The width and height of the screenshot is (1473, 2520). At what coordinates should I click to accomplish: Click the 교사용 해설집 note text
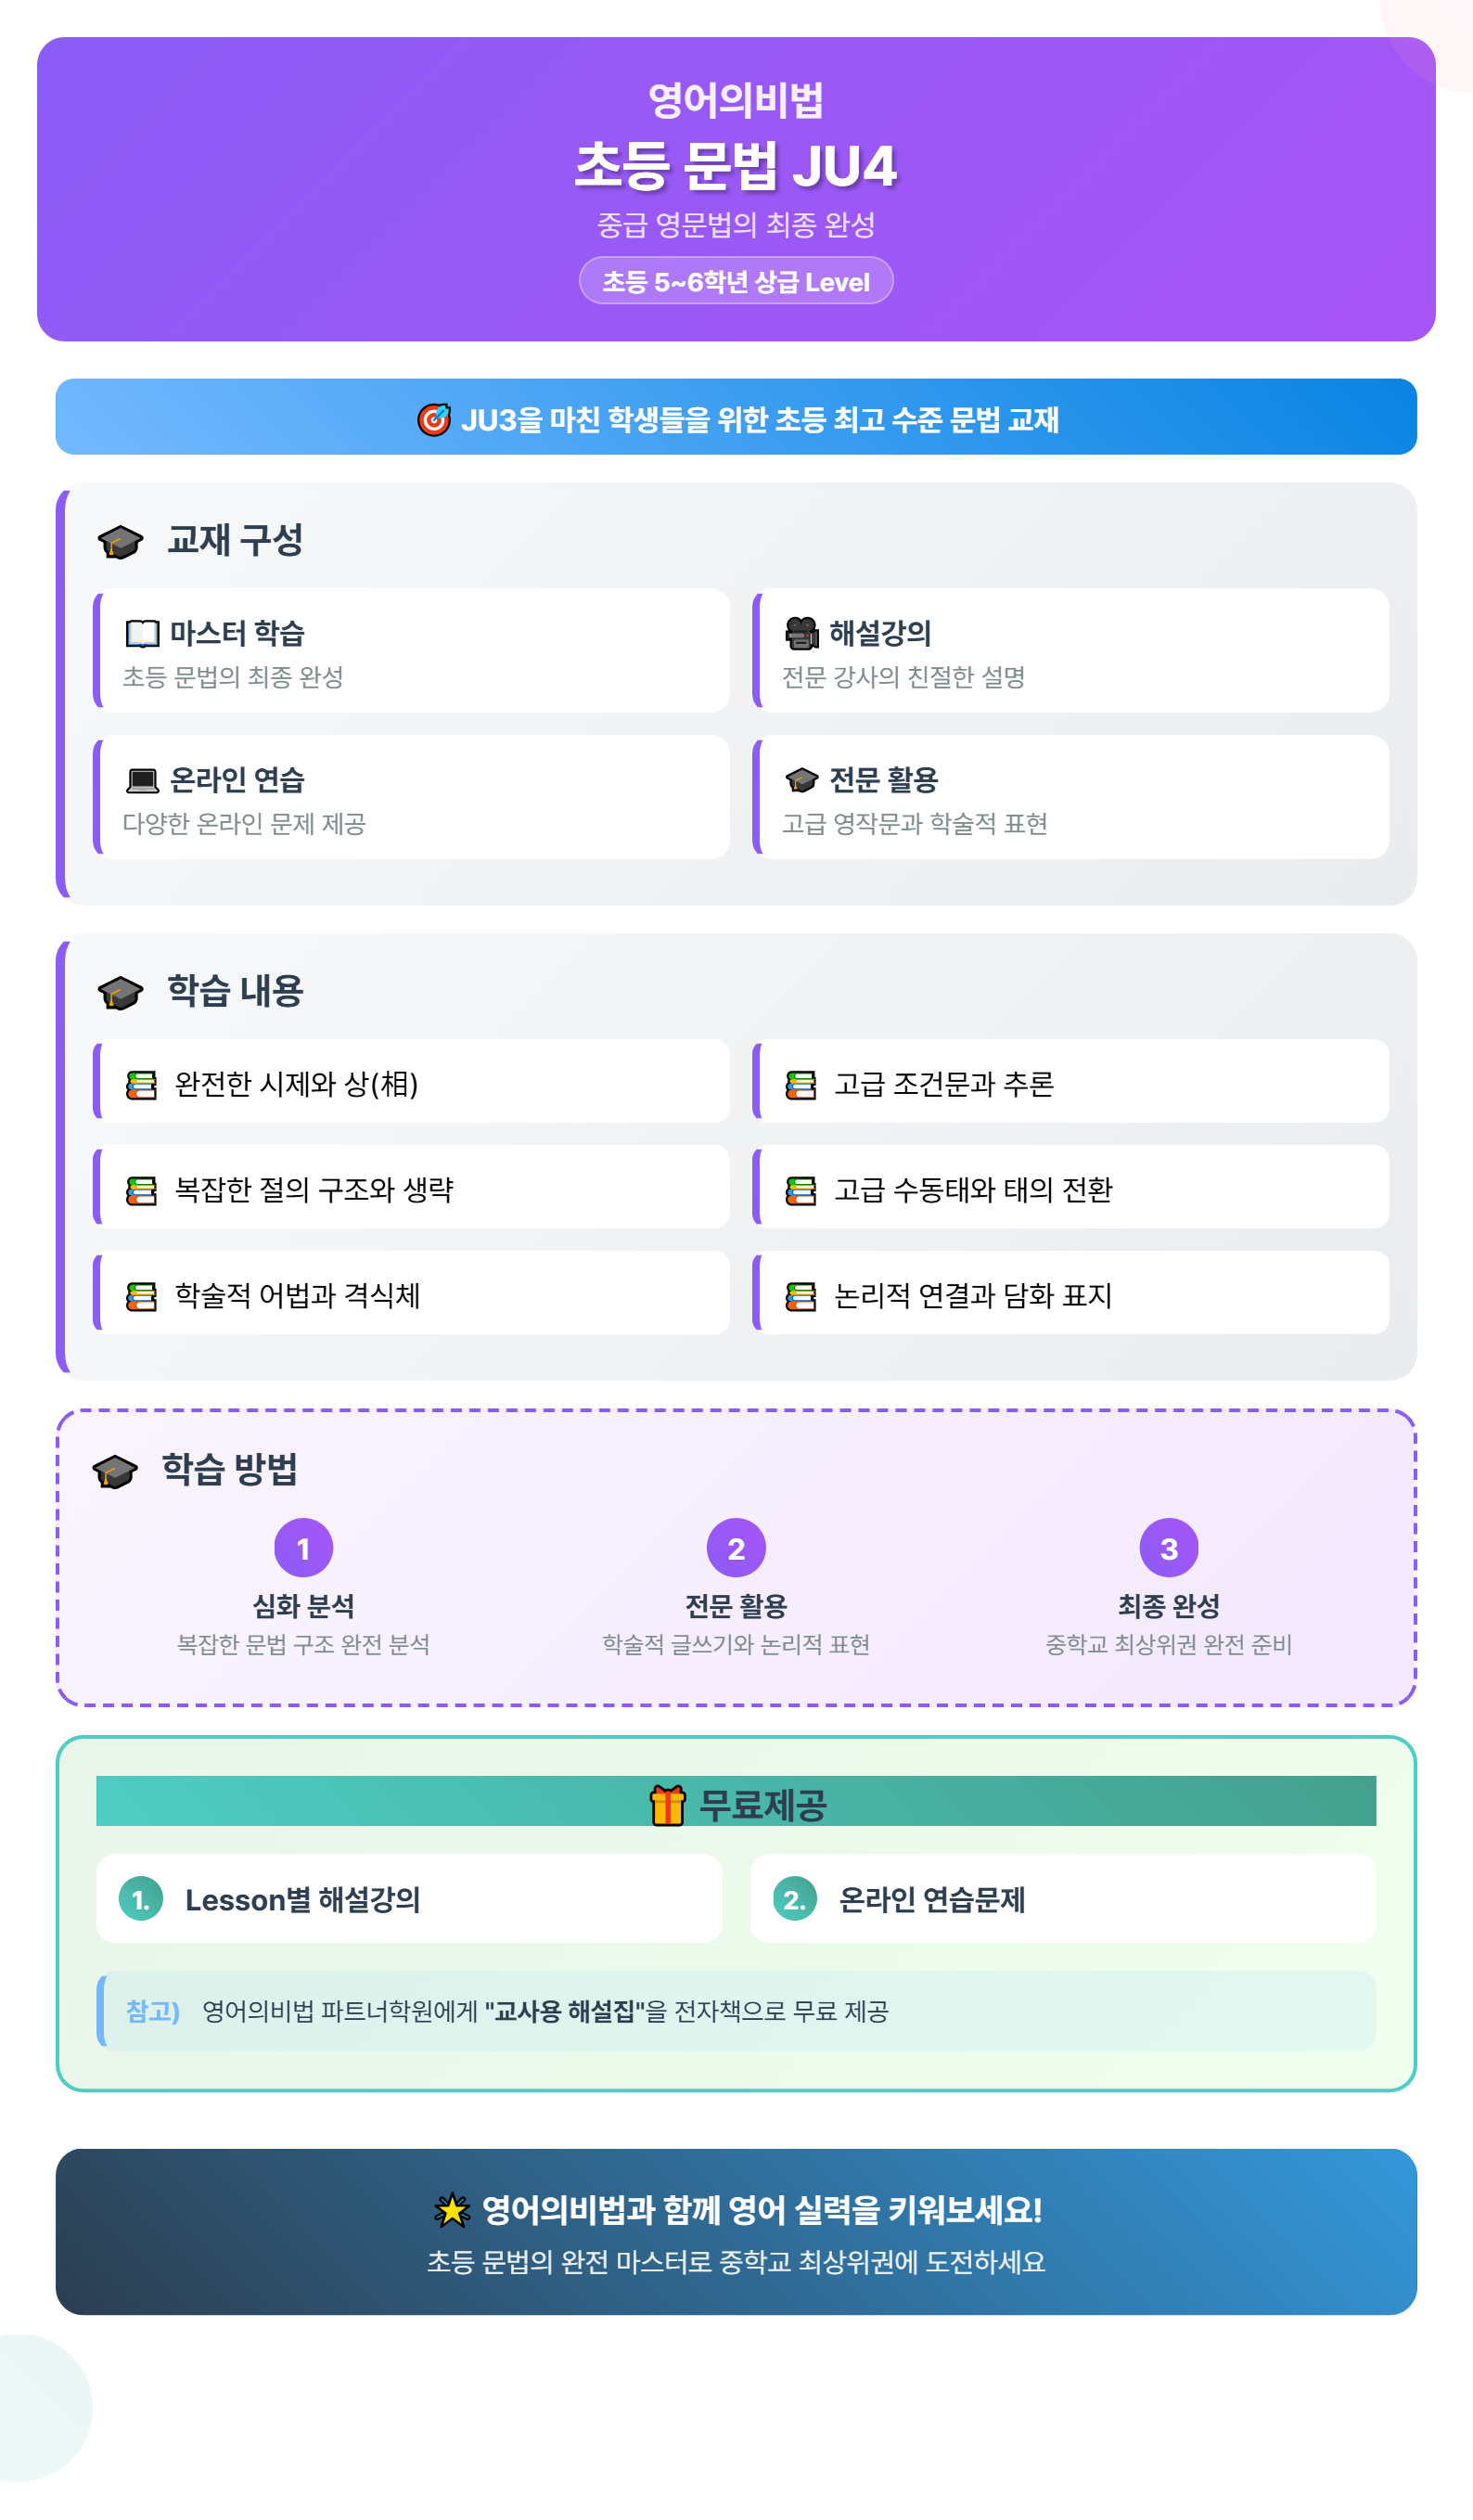pos(565,2011)
